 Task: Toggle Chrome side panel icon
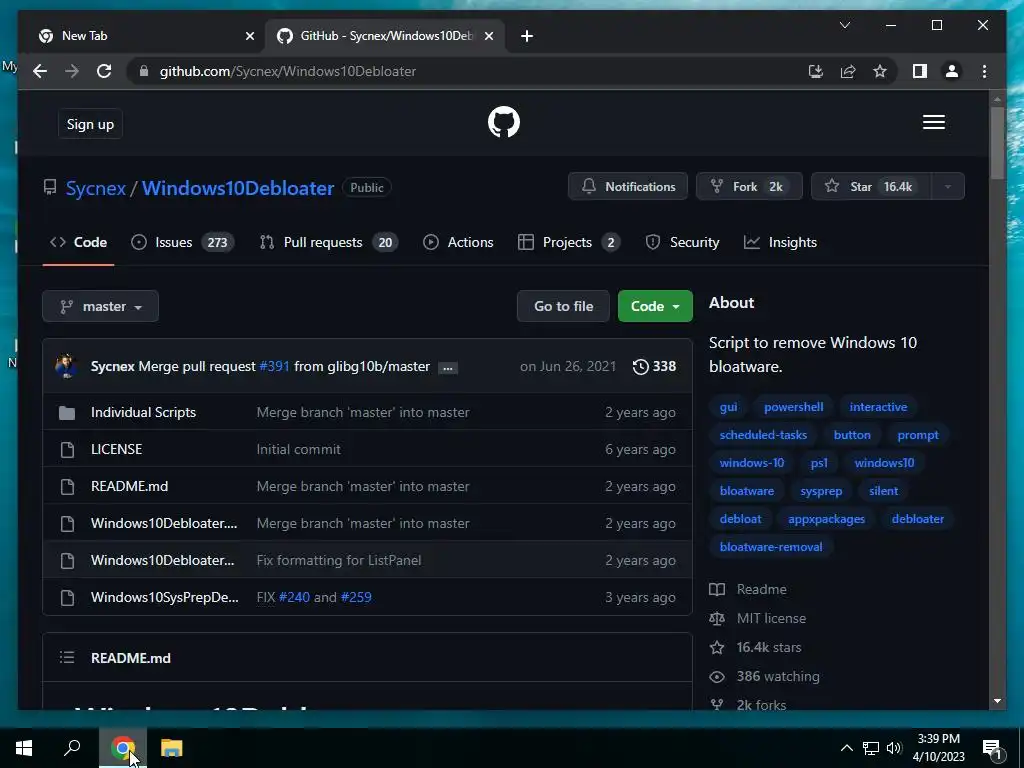point(920,71)
